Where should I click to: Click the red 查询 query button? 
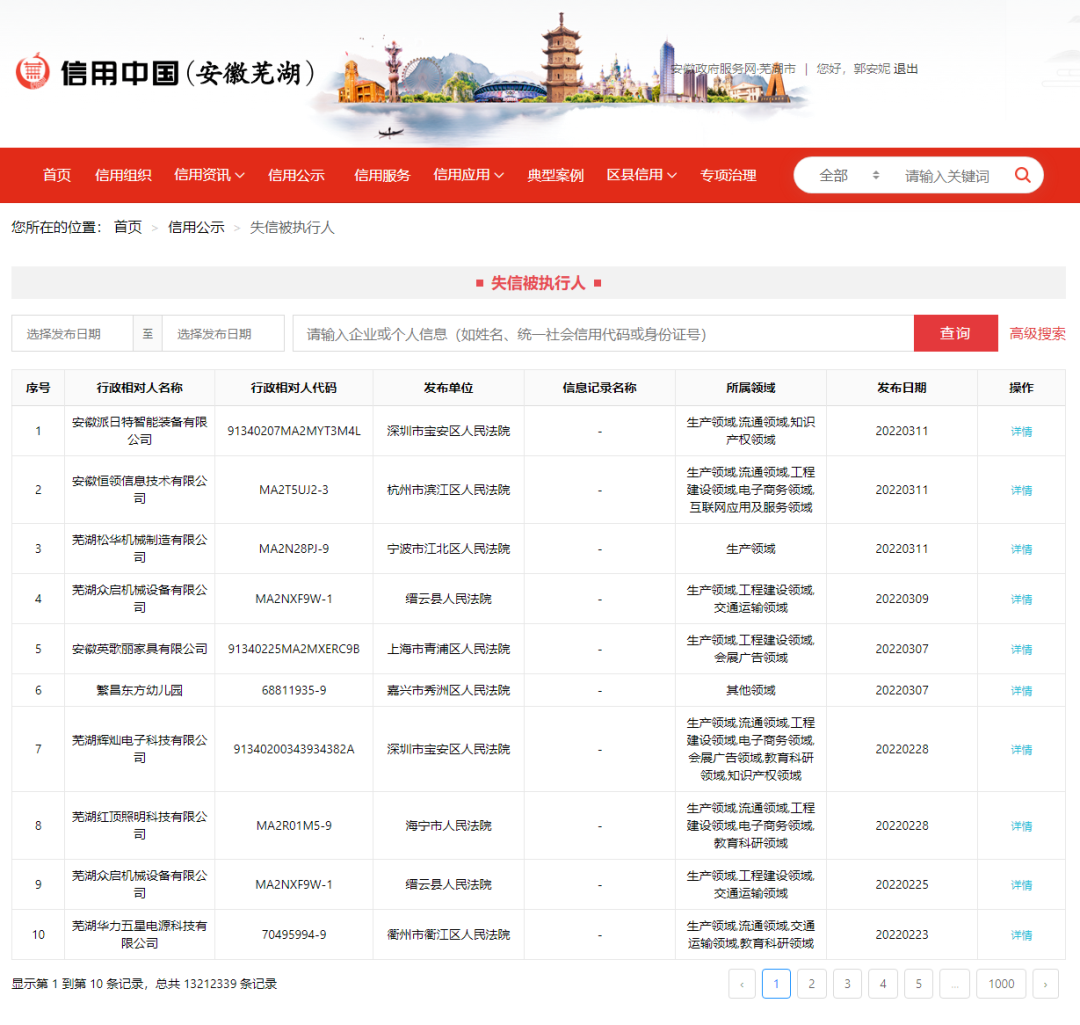click(x=955, y=333)
